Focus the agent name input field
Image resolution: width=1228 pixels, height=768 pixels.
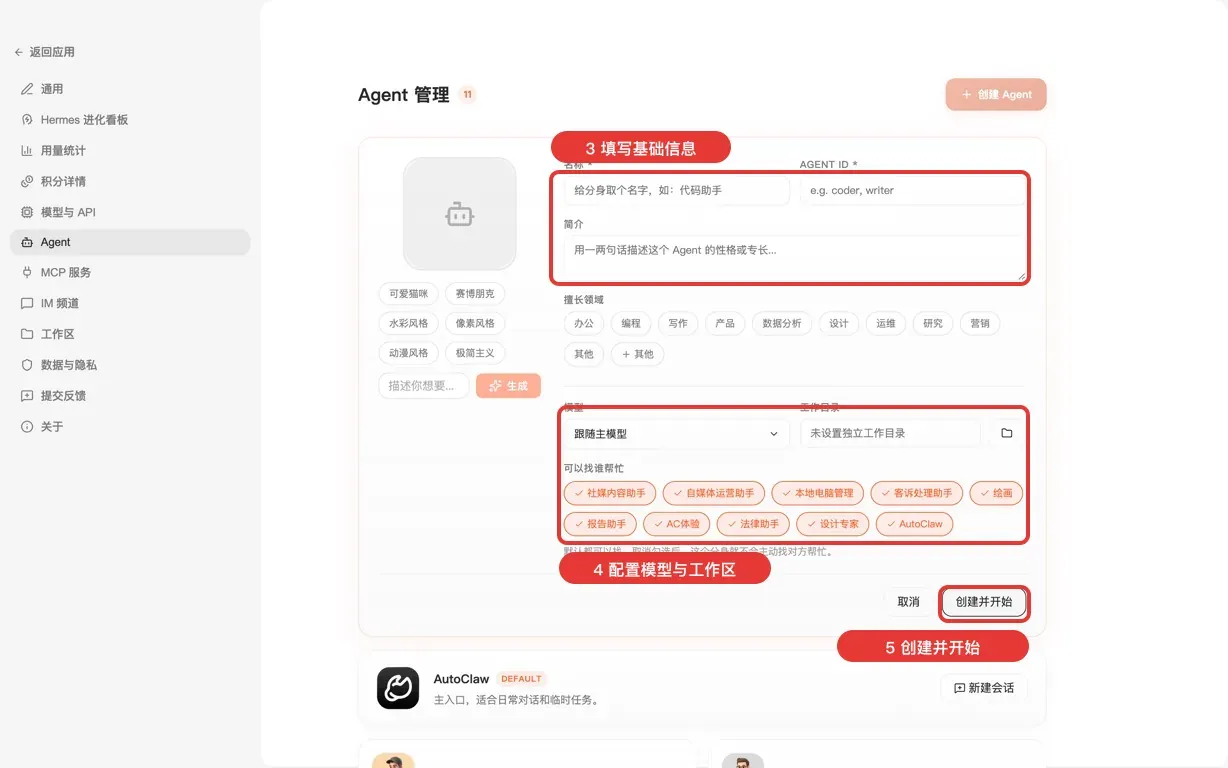coord(677,190)
